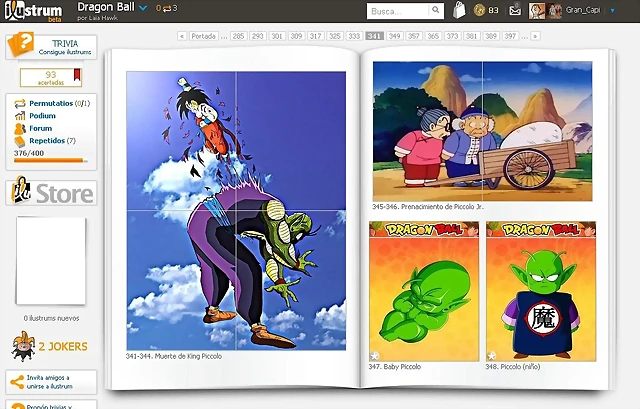Click the por Laia Hawk author text
Image resolution: width=640 pixels, height=409 pixels.
coord(98,18)
